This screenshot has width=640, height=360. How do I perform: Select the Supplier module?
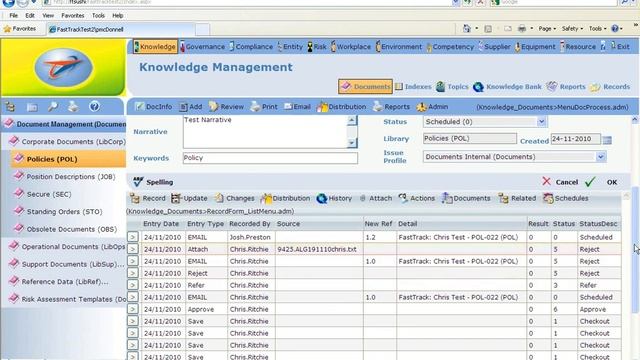click(494, 47)
